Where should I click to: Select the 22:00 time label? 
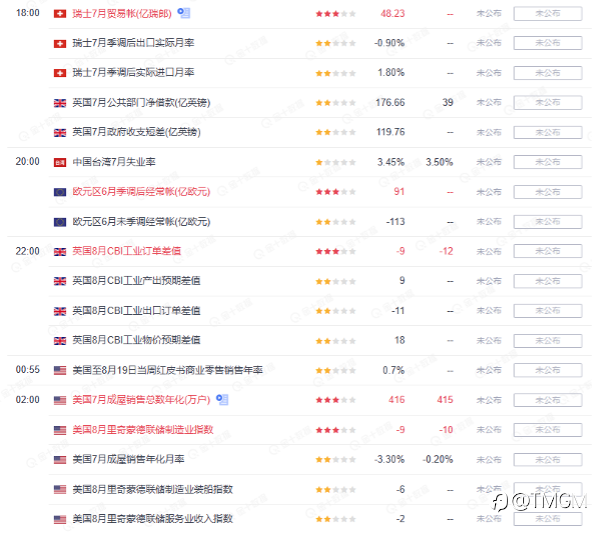pyautogui.click(x=28, y=251)
